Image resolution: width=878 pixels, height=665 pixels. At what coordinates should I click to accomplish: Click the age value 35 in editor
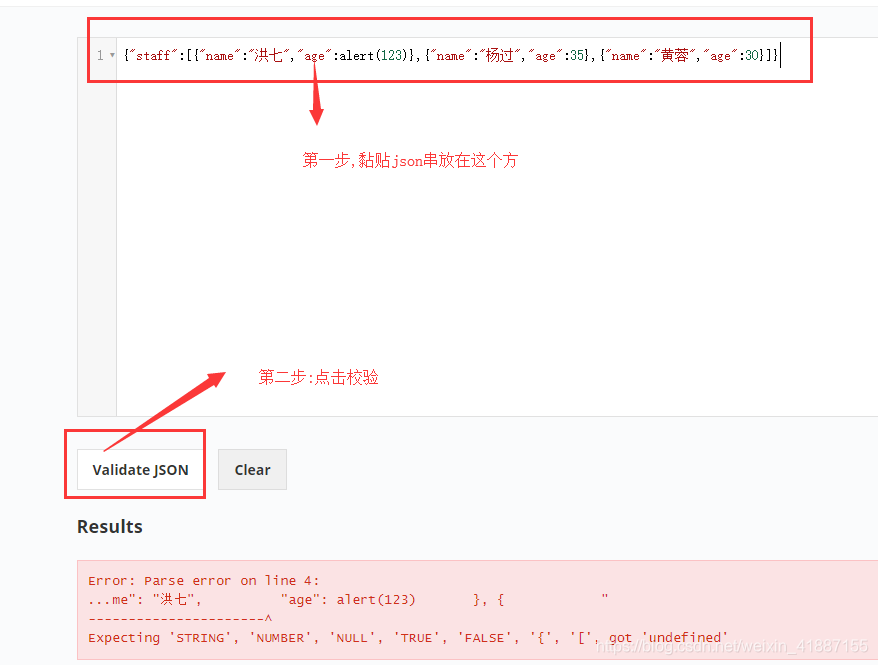(x=577, y=55)
